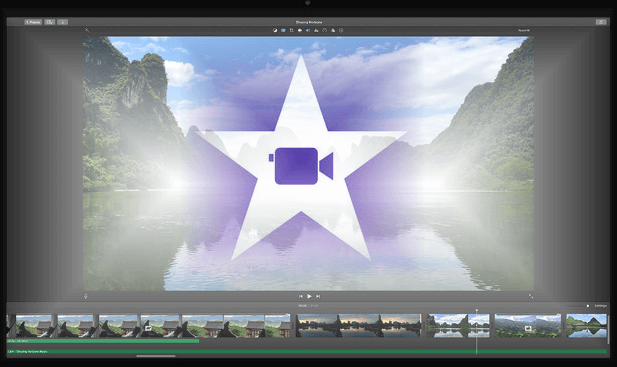
Task: Go back with the Projects button
Action: (33, 22)
